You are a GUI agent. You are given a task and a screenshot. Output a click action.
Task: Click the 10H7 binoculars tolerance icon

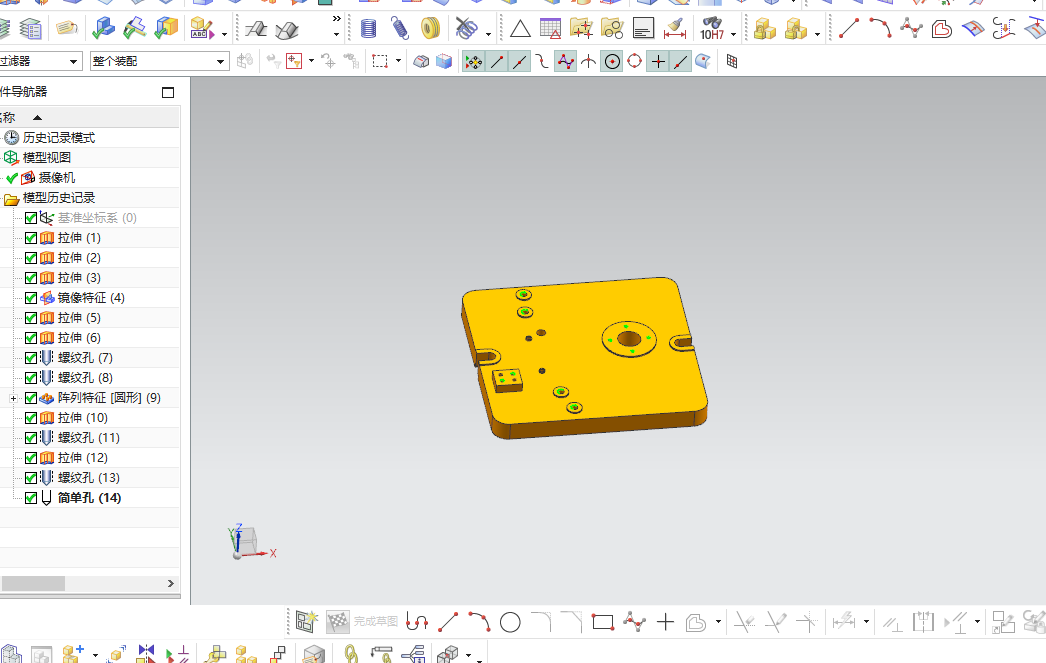click(x=712, y=29)
